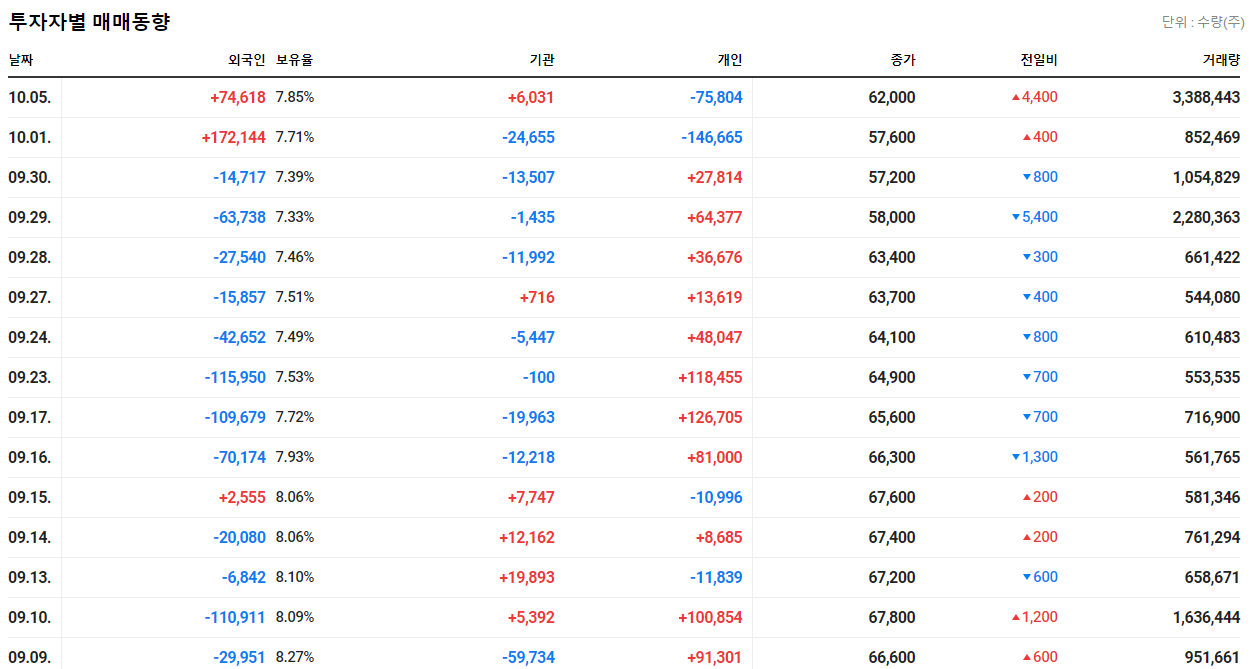
Task: Select the 09.24. date cell
Action: coord(30,337)
